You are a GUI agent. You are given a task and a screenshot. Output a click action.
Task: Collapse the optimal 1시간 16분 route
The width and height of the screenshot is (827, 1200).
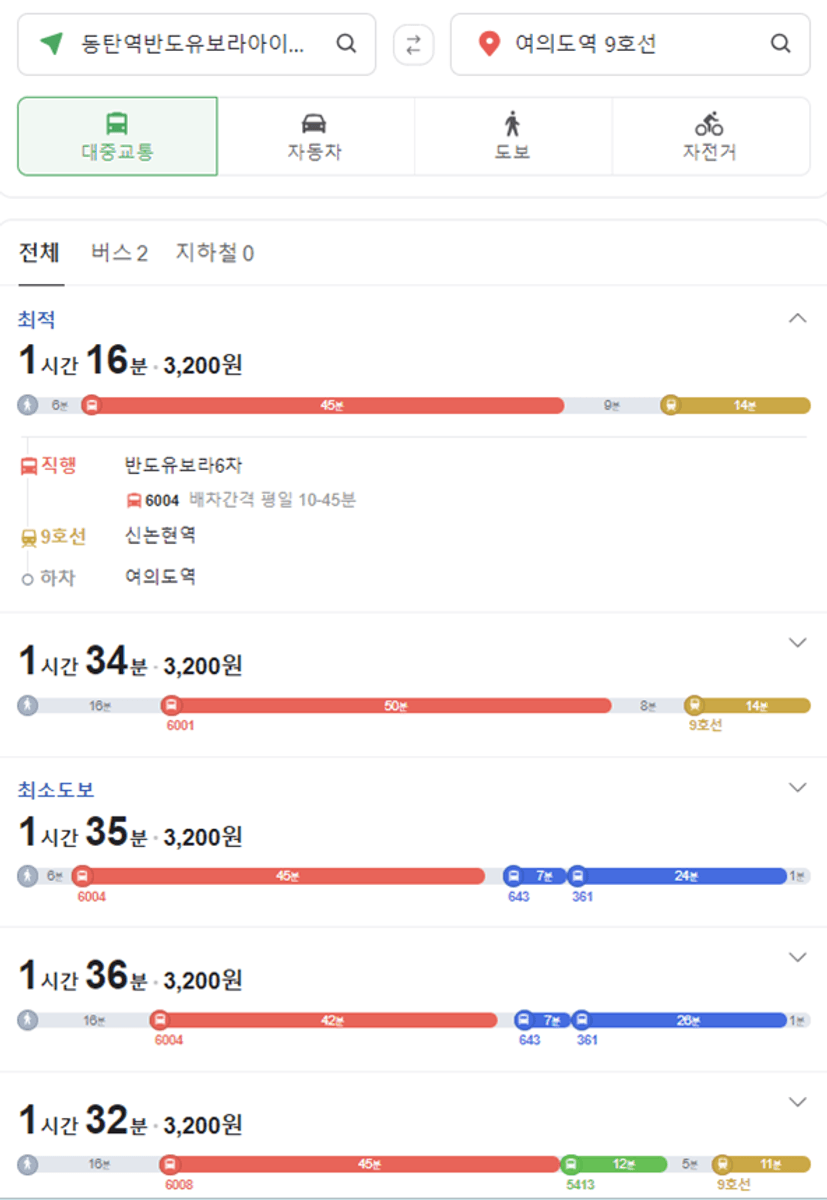(x=797, y=318)
